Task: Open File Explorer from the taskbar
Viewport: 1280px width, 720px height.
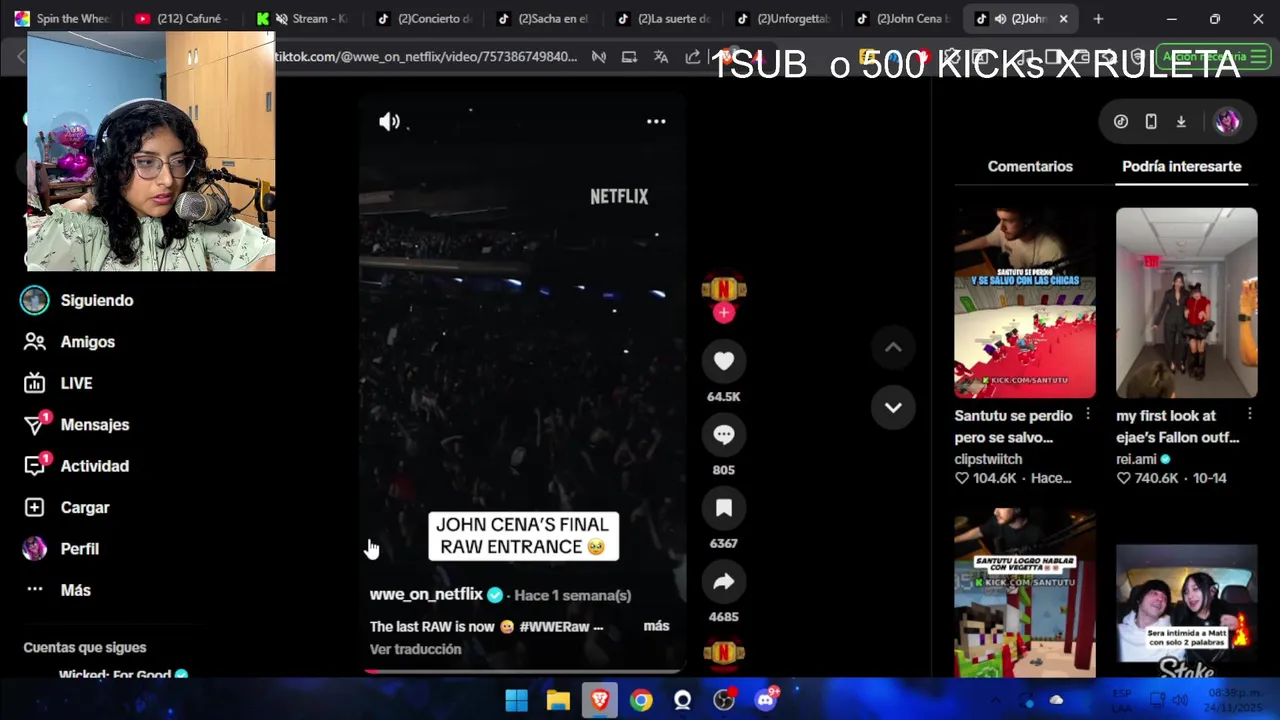Action: tap(558, 700)
